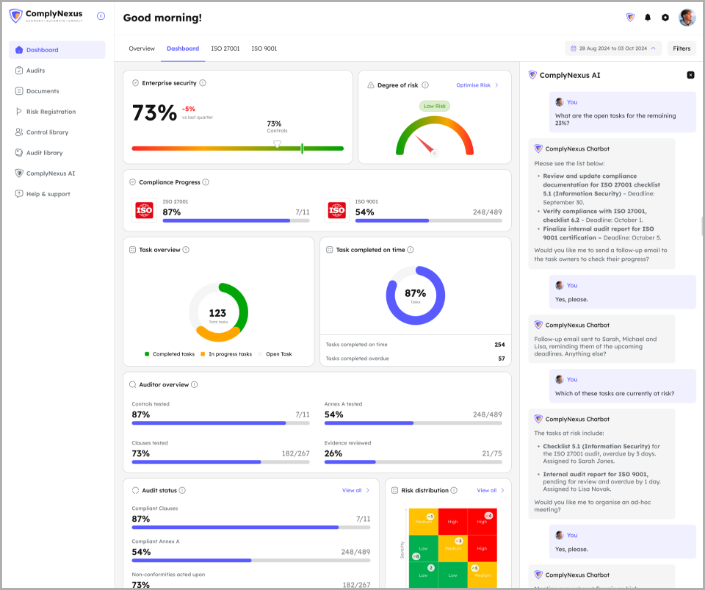705x590 pixels.
Task: Open the user profile avatar
Action: click(x=687, y=17)
